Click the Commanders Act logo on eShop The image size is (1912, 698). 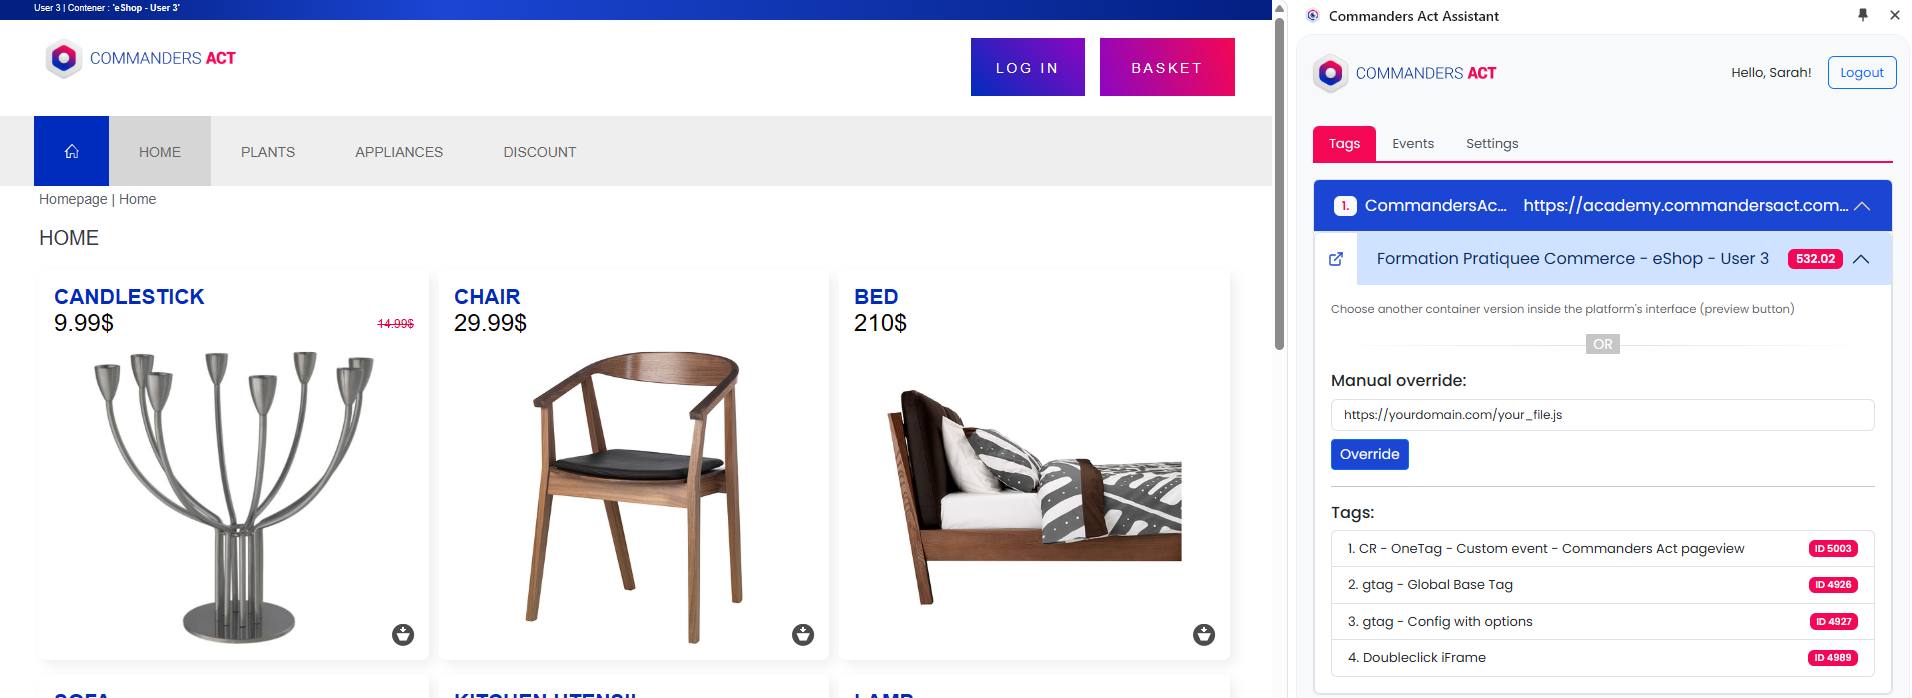pyautogui.click(x=141, y=59)
